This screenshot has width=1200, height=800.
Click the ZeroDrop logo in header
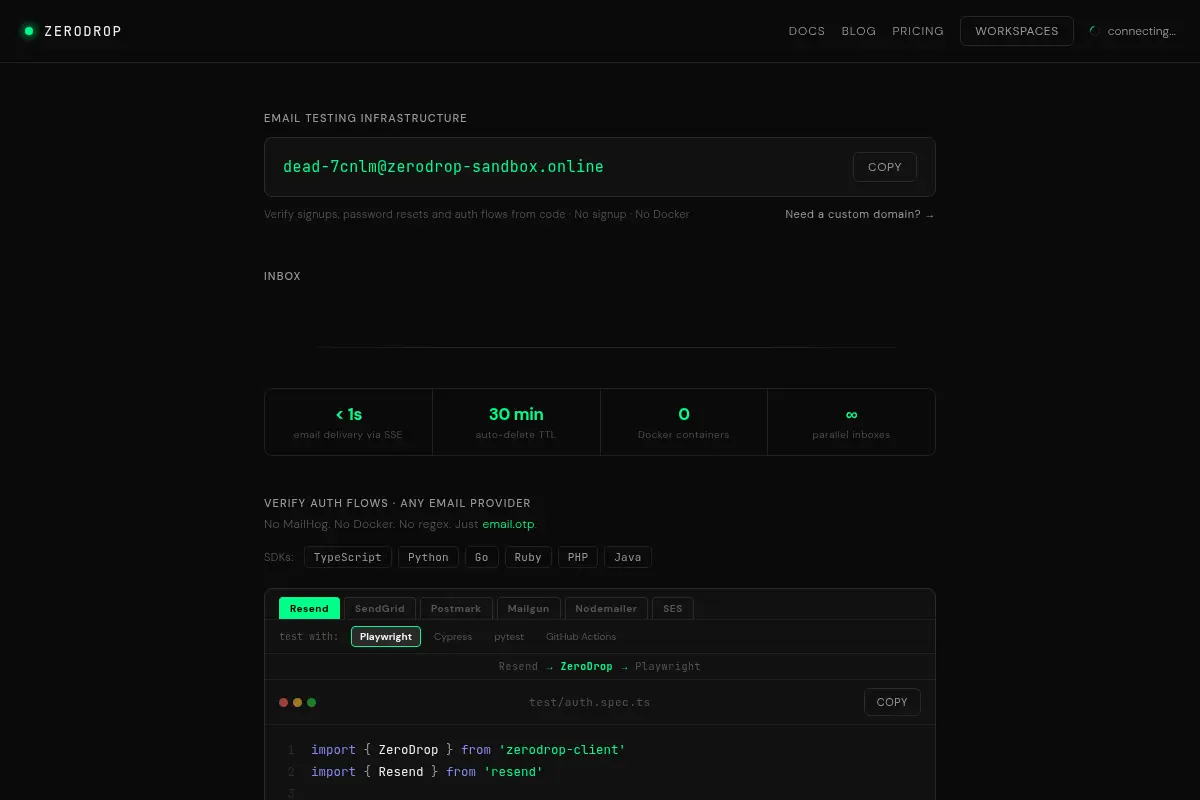72,31
